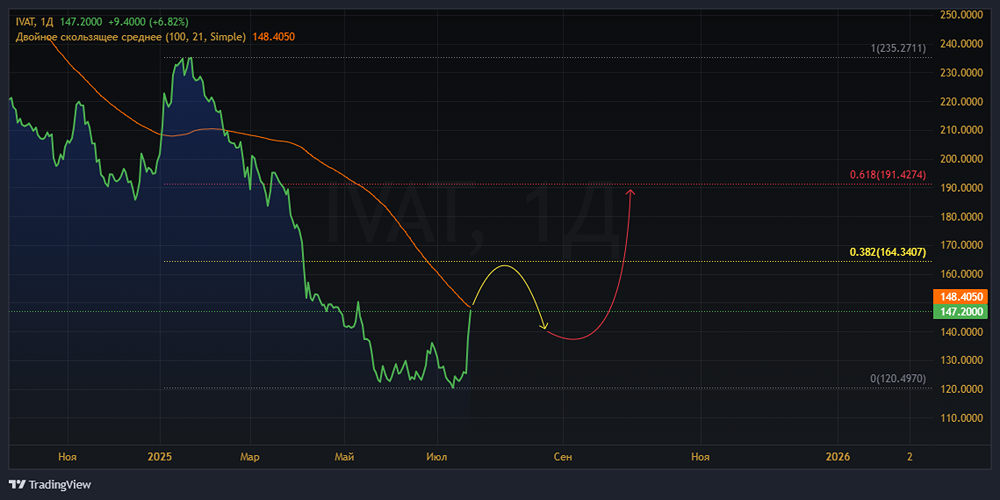This screenshot has width=1000, height=500.
Task: Select the 0.382(164.3407) Fibonacci level label
Action: (888, 253)
